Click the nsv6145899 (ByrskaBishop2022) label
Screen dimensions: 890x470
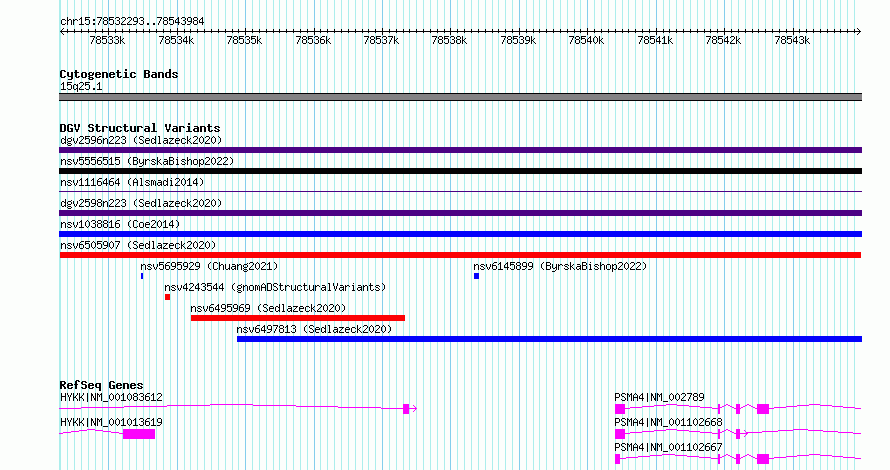coord(560,266)
